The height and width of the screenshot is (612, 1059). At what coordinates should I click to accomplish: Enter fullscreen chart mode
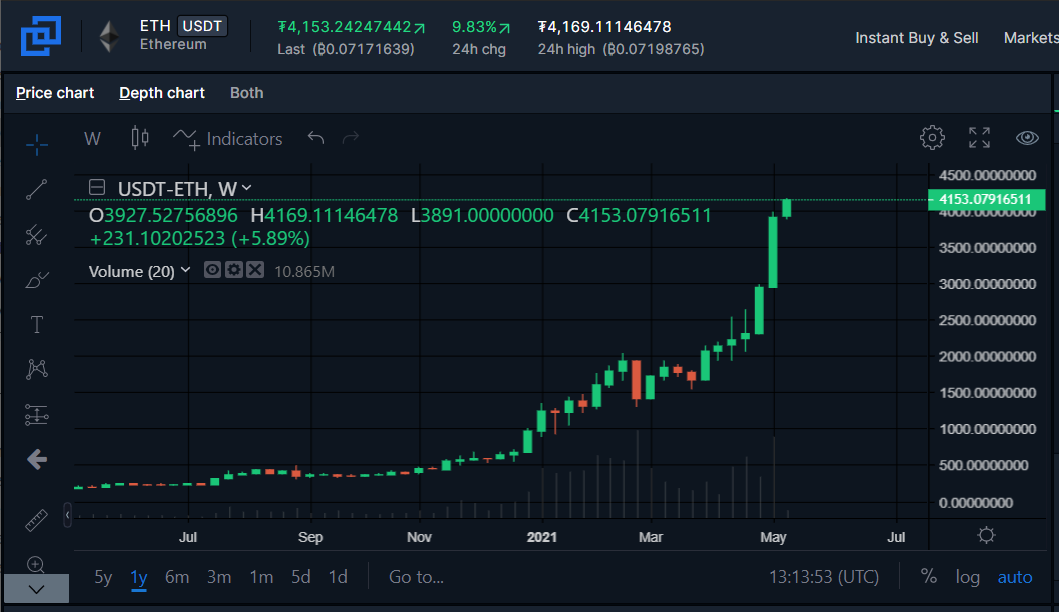click(x=979, y=138)
